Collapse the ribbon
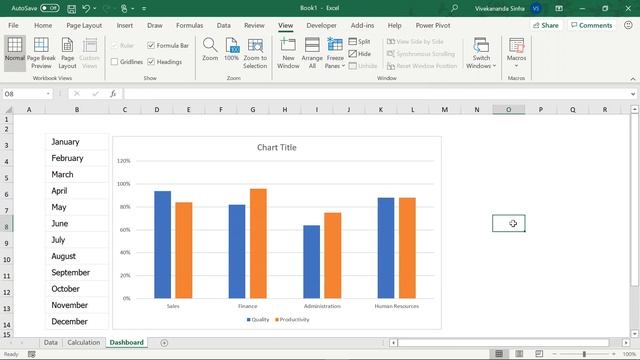This screenshot has width=640, height=360. tap(633, 79)
